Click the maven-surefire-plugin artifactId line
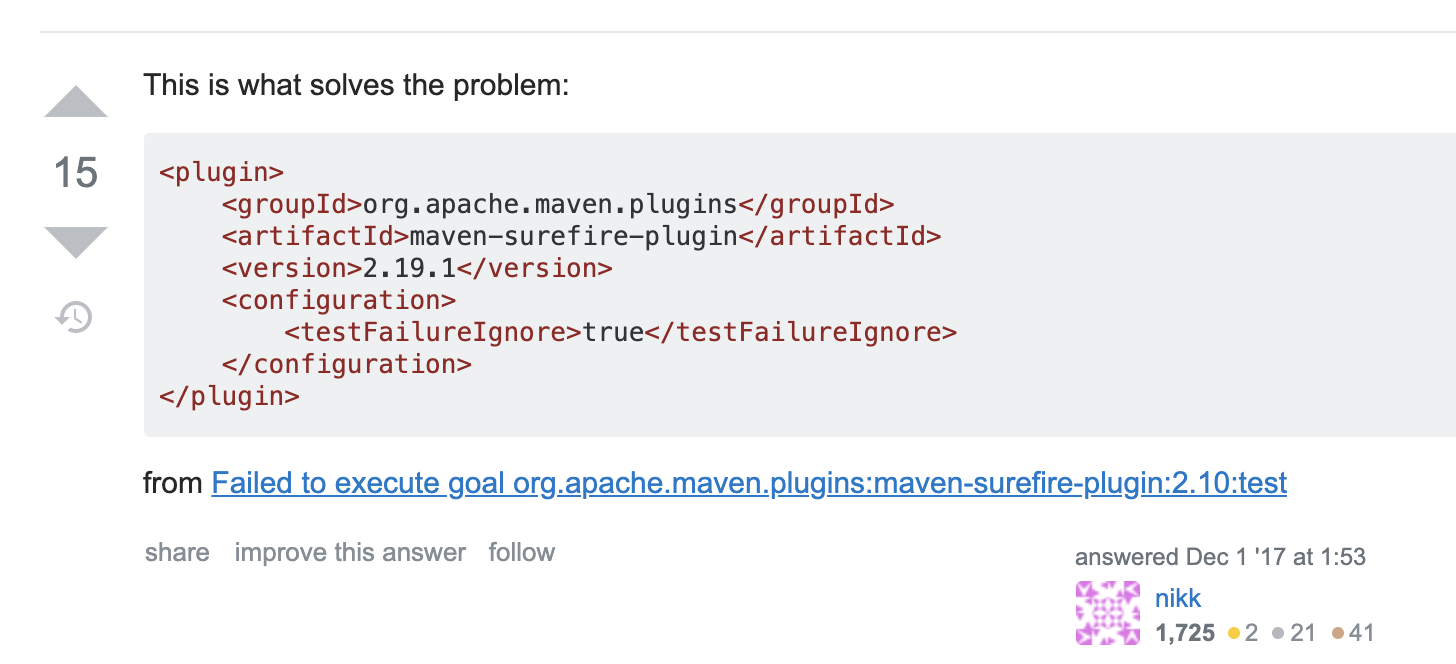The image size is (1456, 664). point(582,236)
